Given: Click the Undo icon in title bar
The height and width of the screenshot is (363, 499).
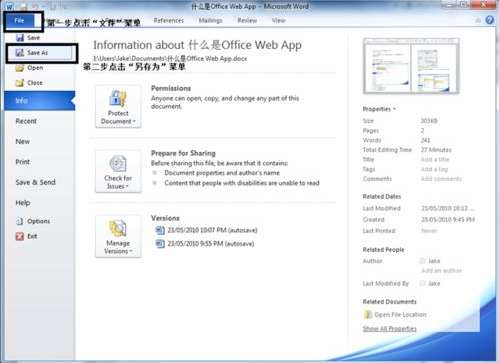Looking at the screenshot, I should pyautogui.click(x=36, y=7).
